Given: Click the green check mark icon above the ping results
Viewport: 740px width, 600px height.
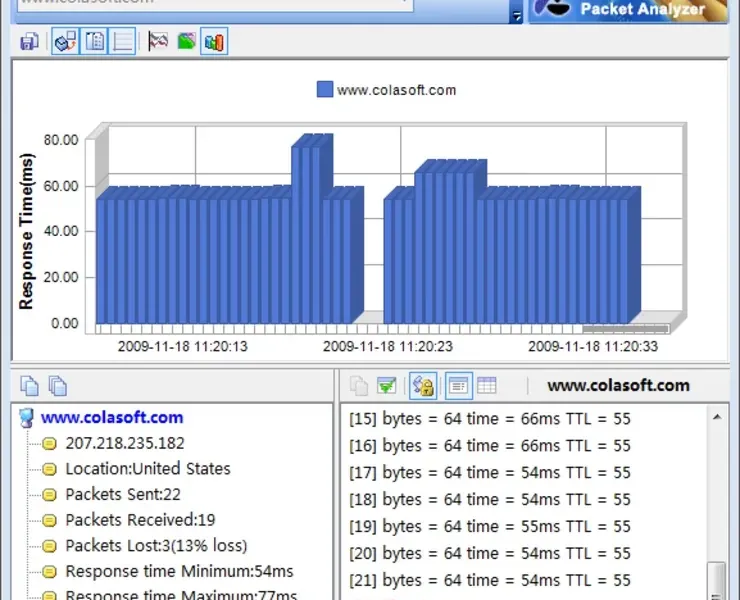Looking at the screenshot, I should tap(387, 385).
